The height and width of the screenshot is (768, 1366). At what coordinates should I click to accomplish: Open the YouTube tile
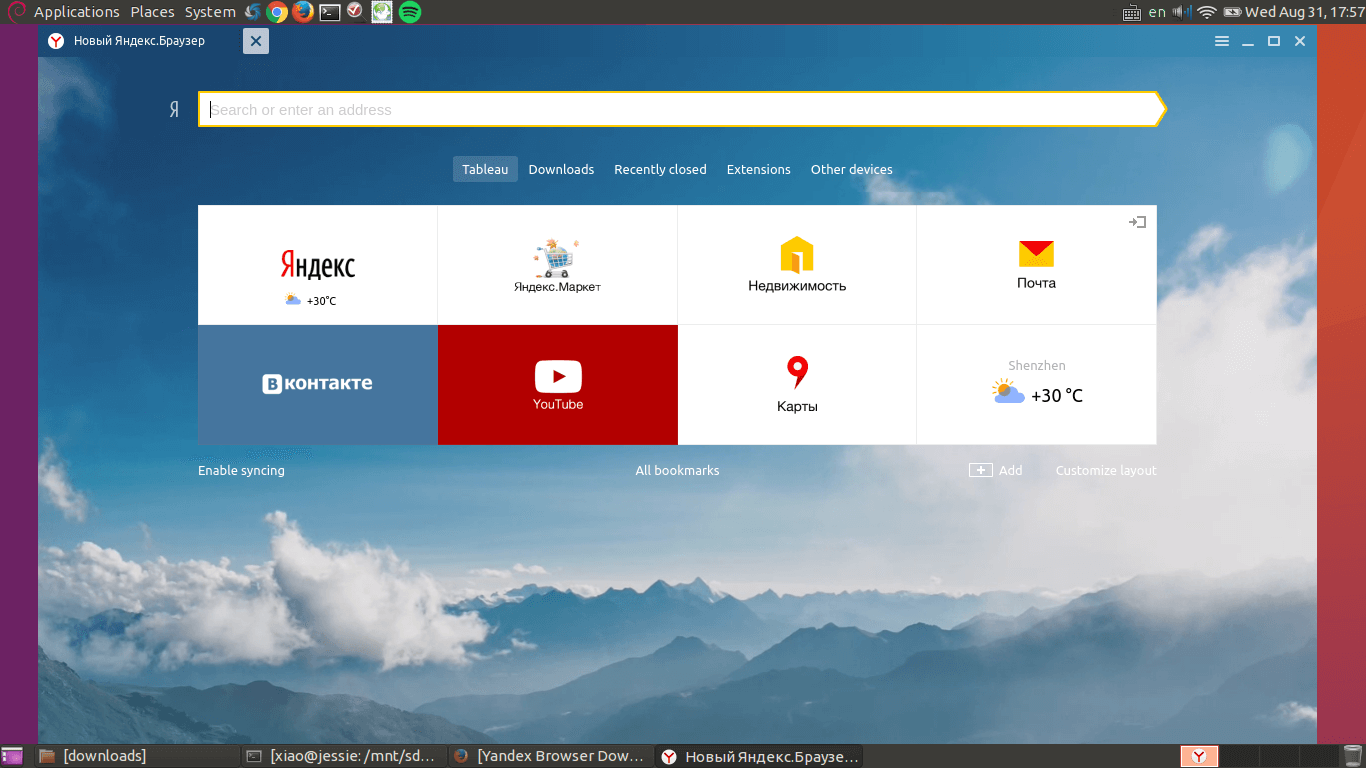[x=557, y=385]
